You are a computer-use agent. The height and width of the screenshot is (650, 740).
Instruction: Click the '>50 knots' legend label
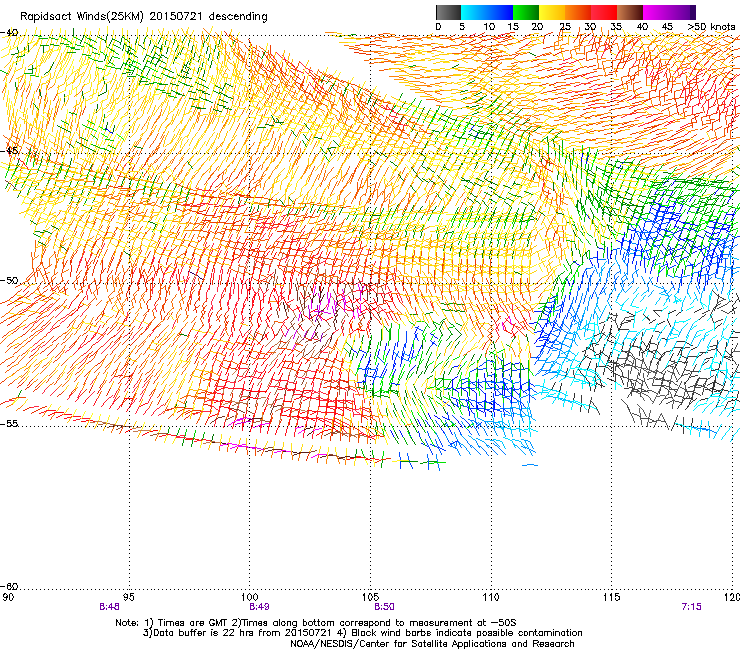coord(711,26)
